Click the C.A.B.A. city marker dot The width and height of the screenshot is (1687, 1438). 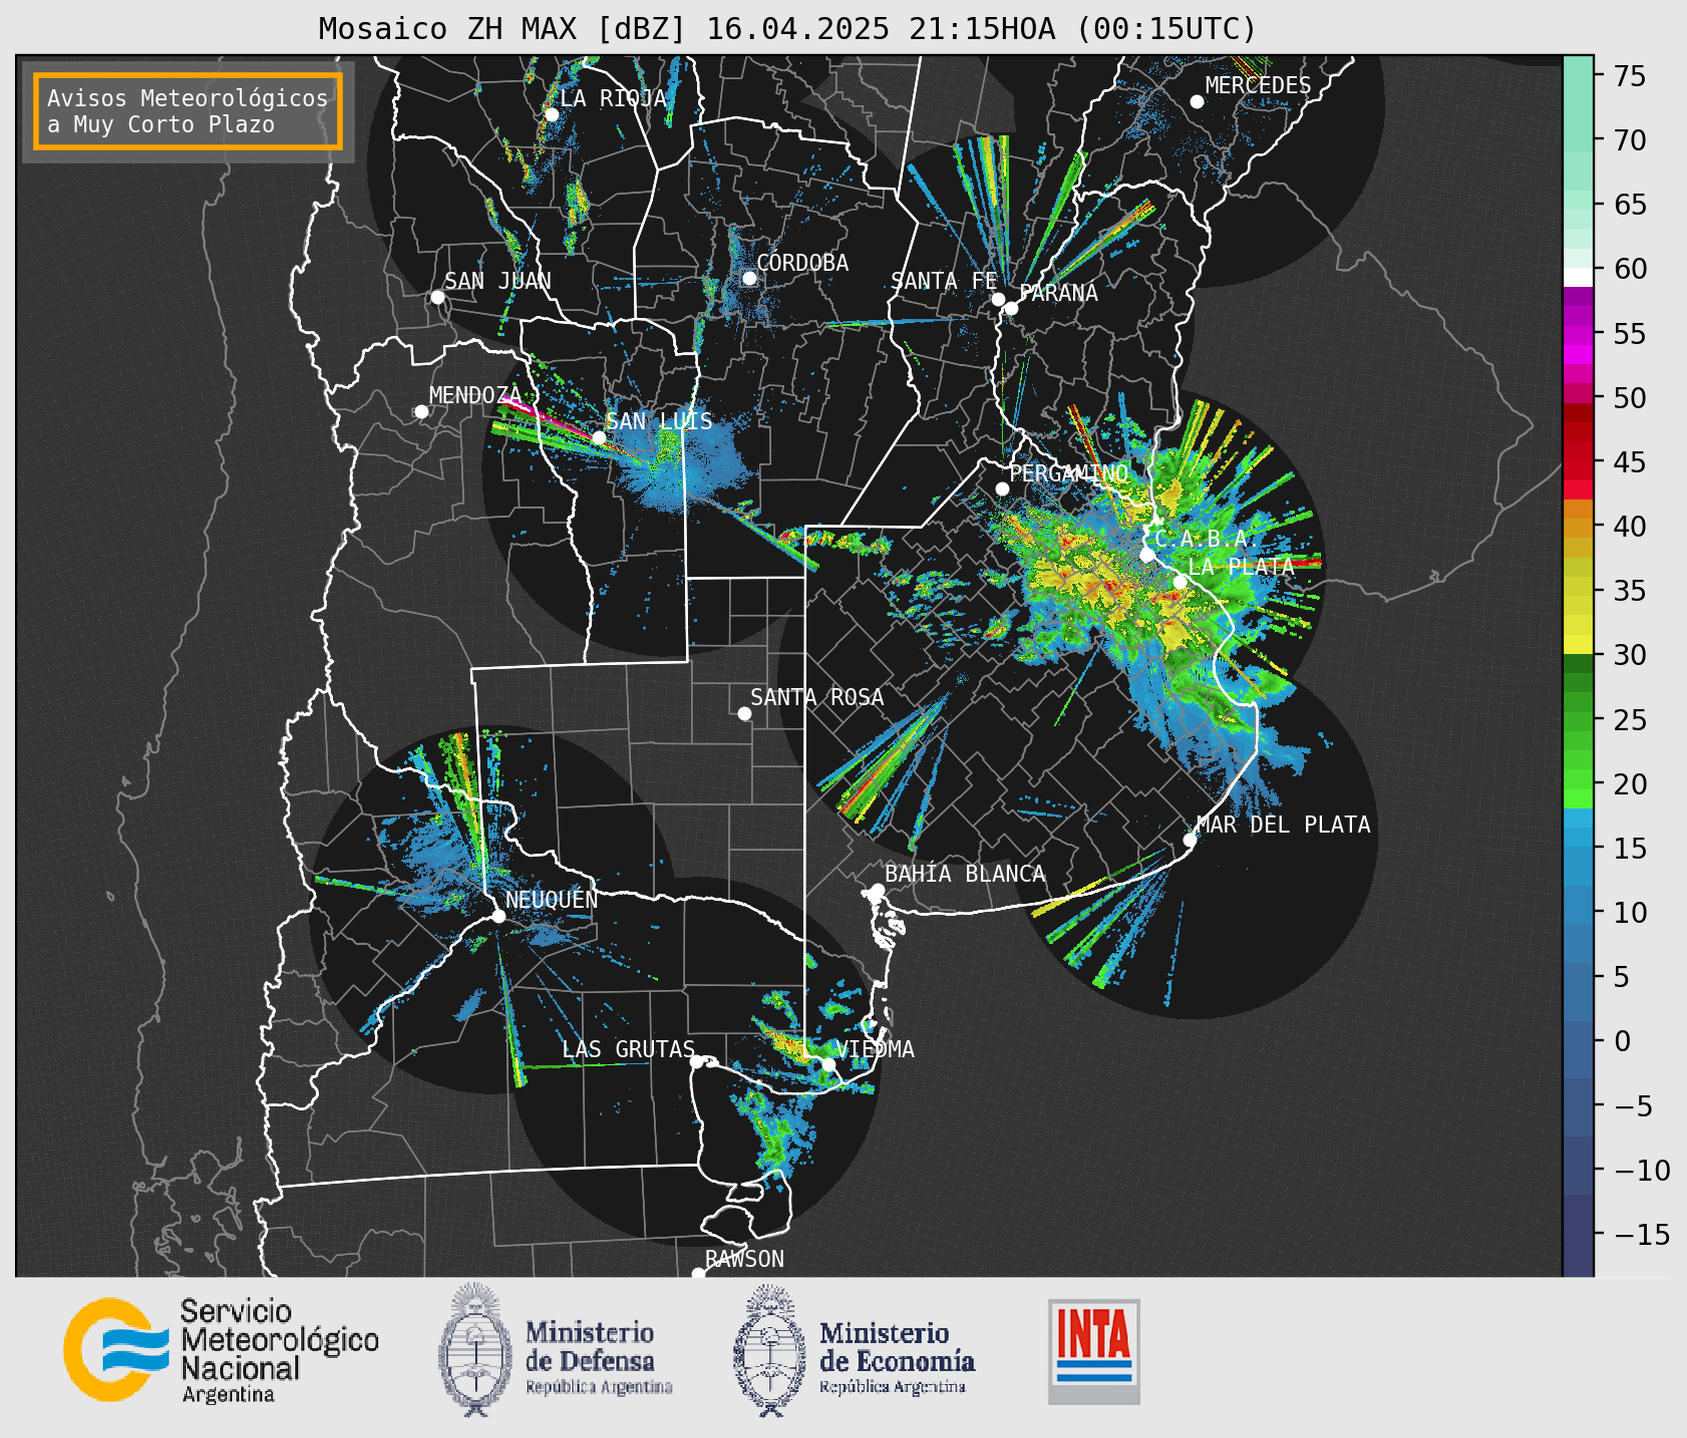pyautogui.click(x=1147, y=554)
